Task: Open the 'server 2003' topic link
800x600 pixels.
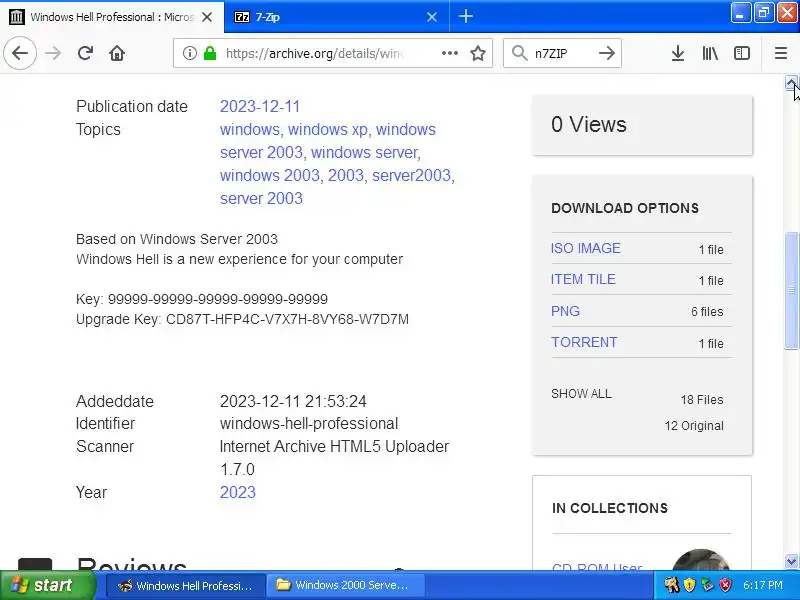Action: click(261, 198)
